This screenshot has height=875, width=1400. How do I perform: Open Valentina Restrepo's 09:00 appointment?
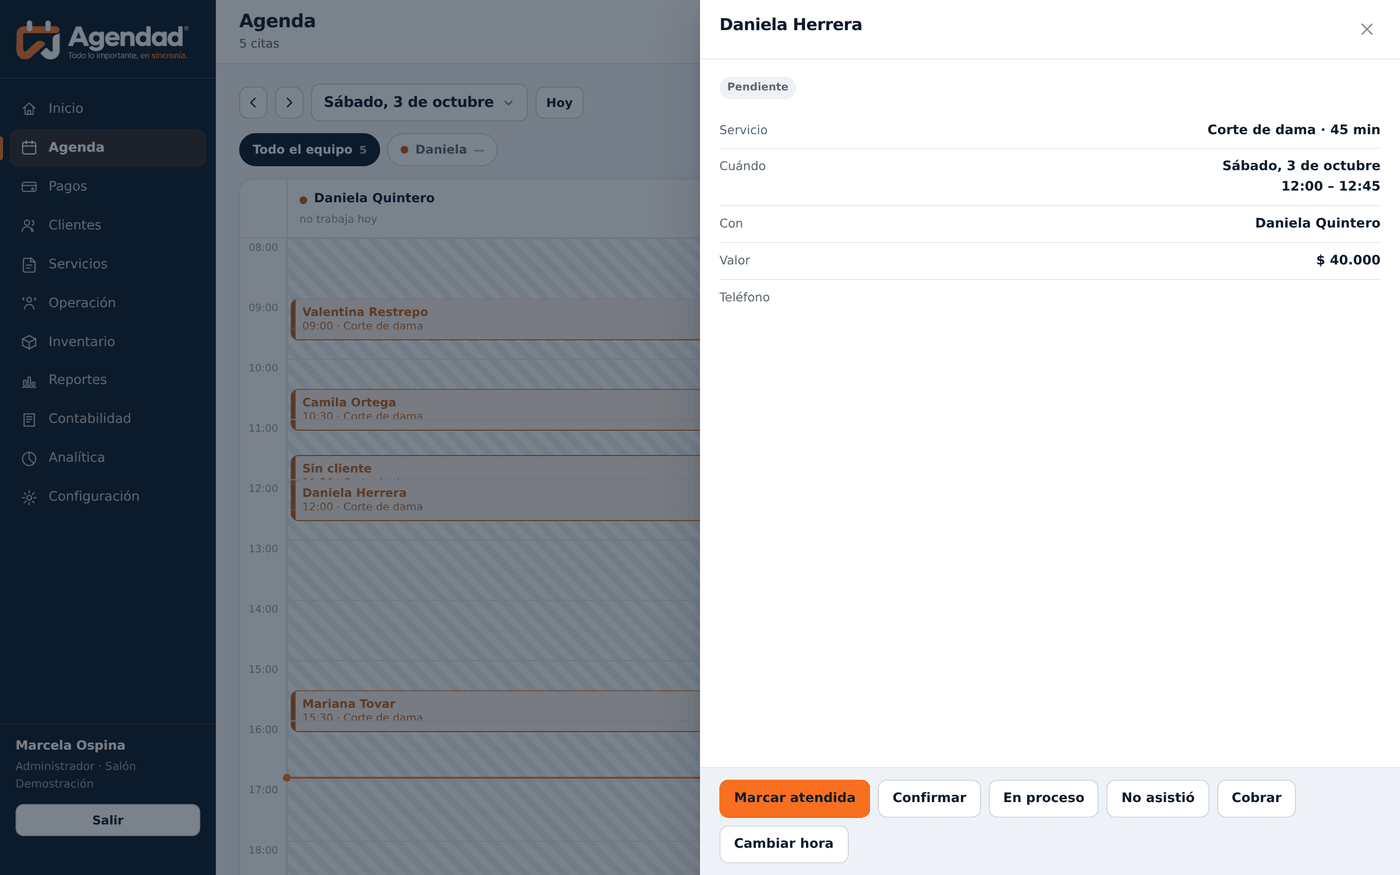[x=495, y=319]
